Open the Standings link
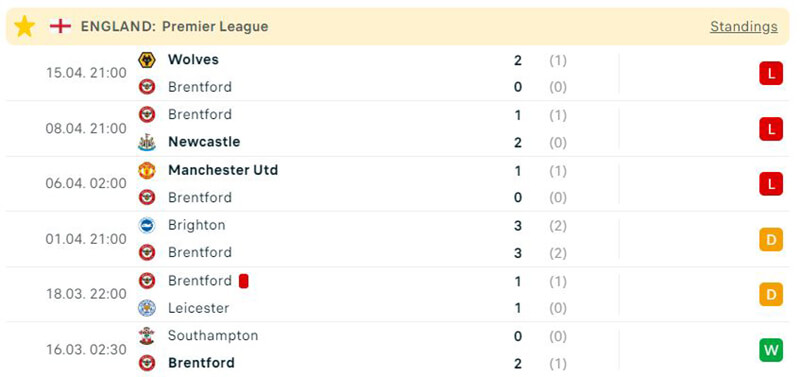Screen dimensions: 800x377 [743, 27]
